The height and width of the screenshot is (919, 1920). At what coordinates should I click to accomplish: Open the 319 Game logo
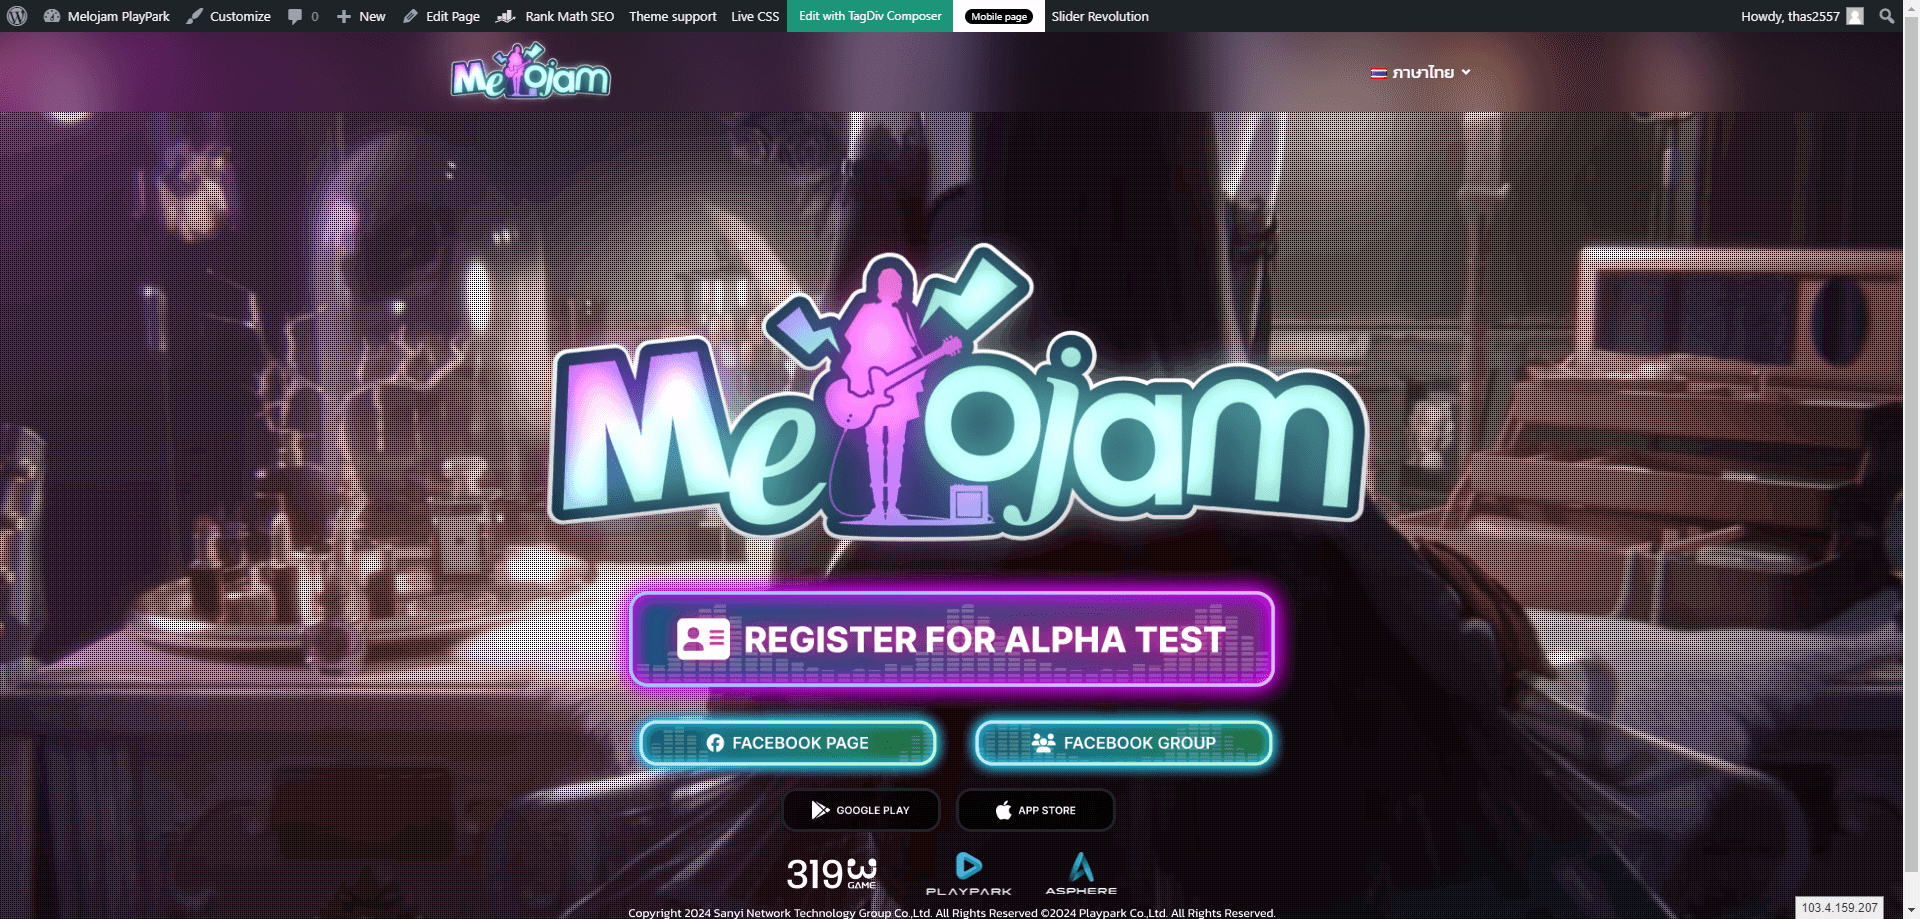click(831, 873)
